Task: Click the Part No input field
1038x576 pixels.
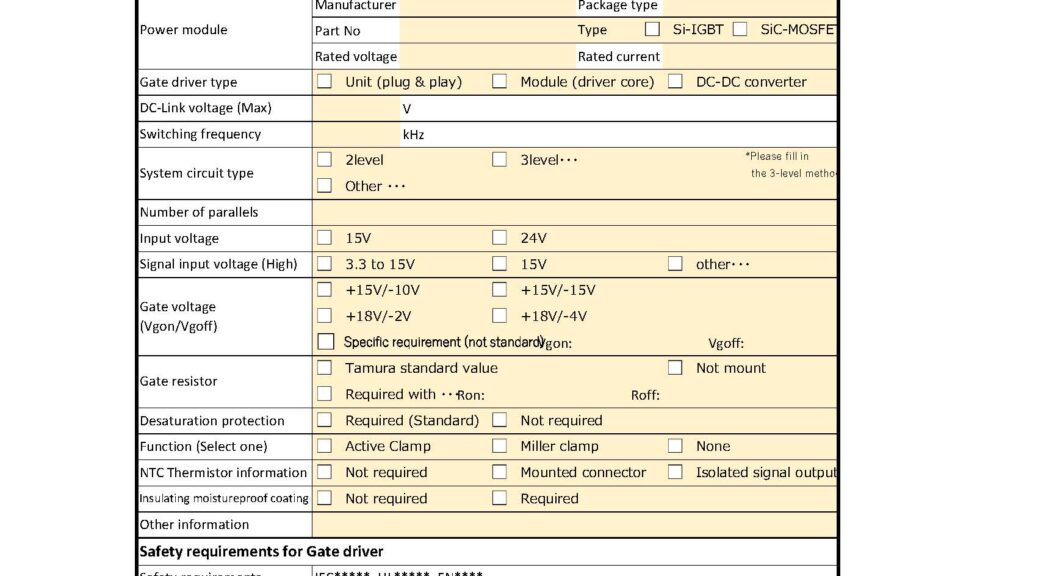Action: click(487, 30)
